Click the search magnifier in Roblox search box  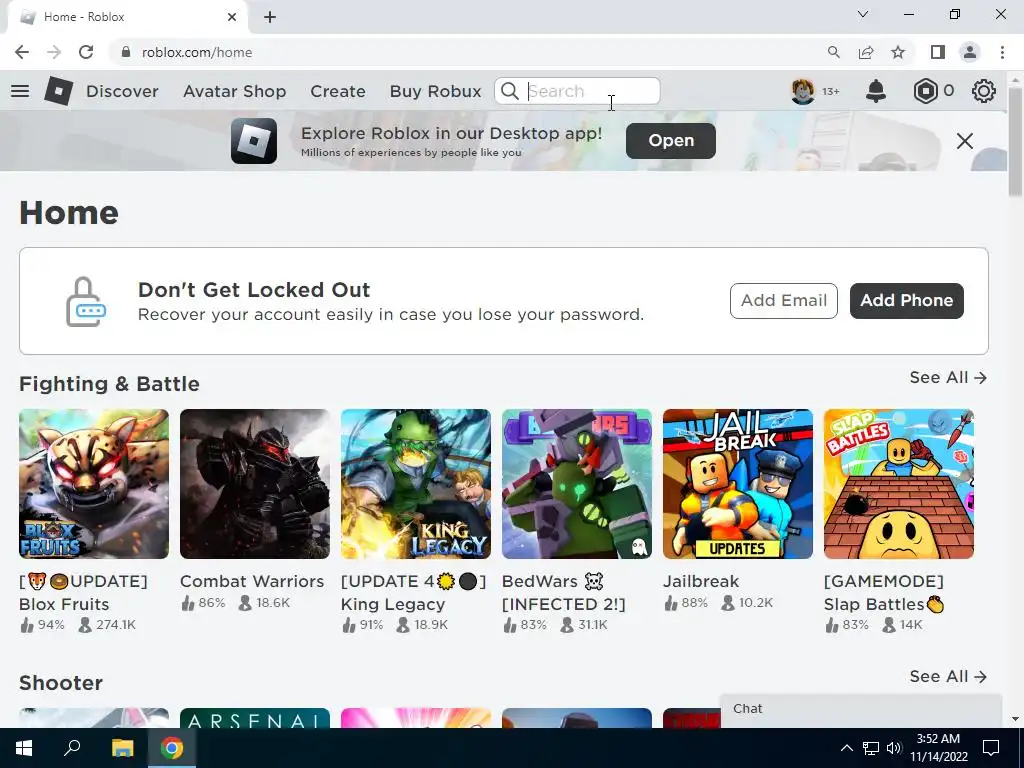pyautogui.click(x=510, y=91)
